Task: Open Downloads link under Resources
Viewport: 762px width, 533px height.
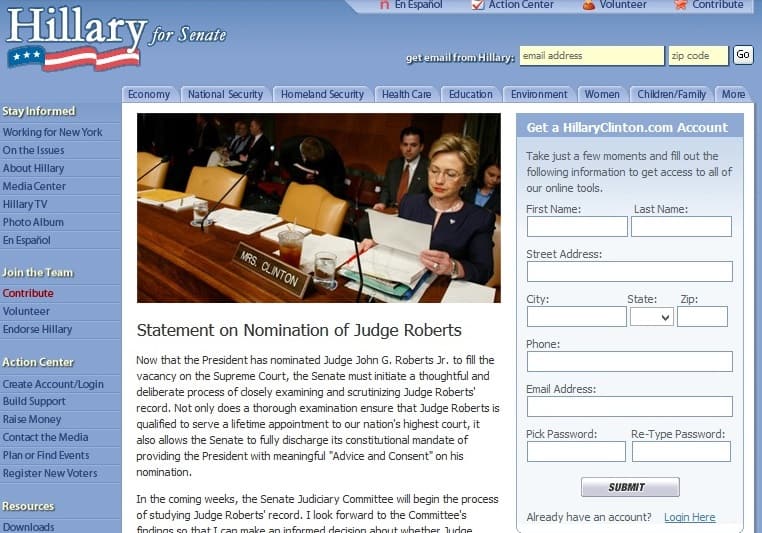Action: click(x=29, y=527)
